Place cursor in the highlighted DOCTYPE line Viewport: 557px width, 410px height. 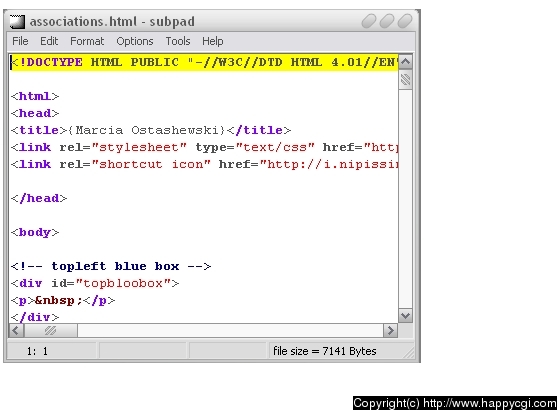point(204,62)
